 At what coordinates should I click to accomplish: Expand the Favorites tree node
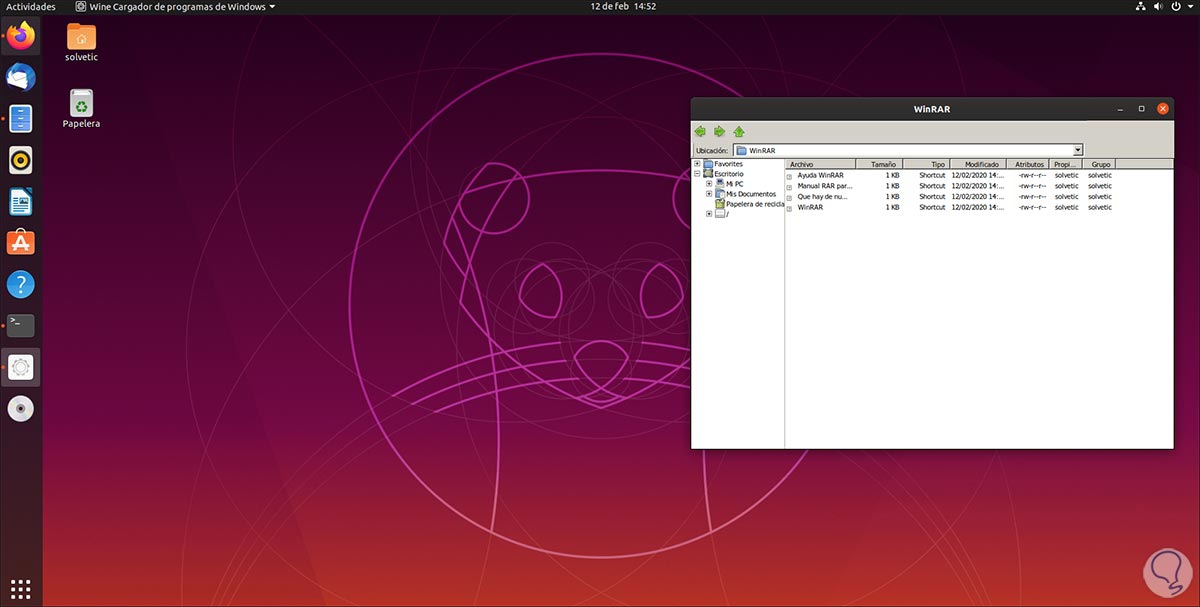[697, 164]
